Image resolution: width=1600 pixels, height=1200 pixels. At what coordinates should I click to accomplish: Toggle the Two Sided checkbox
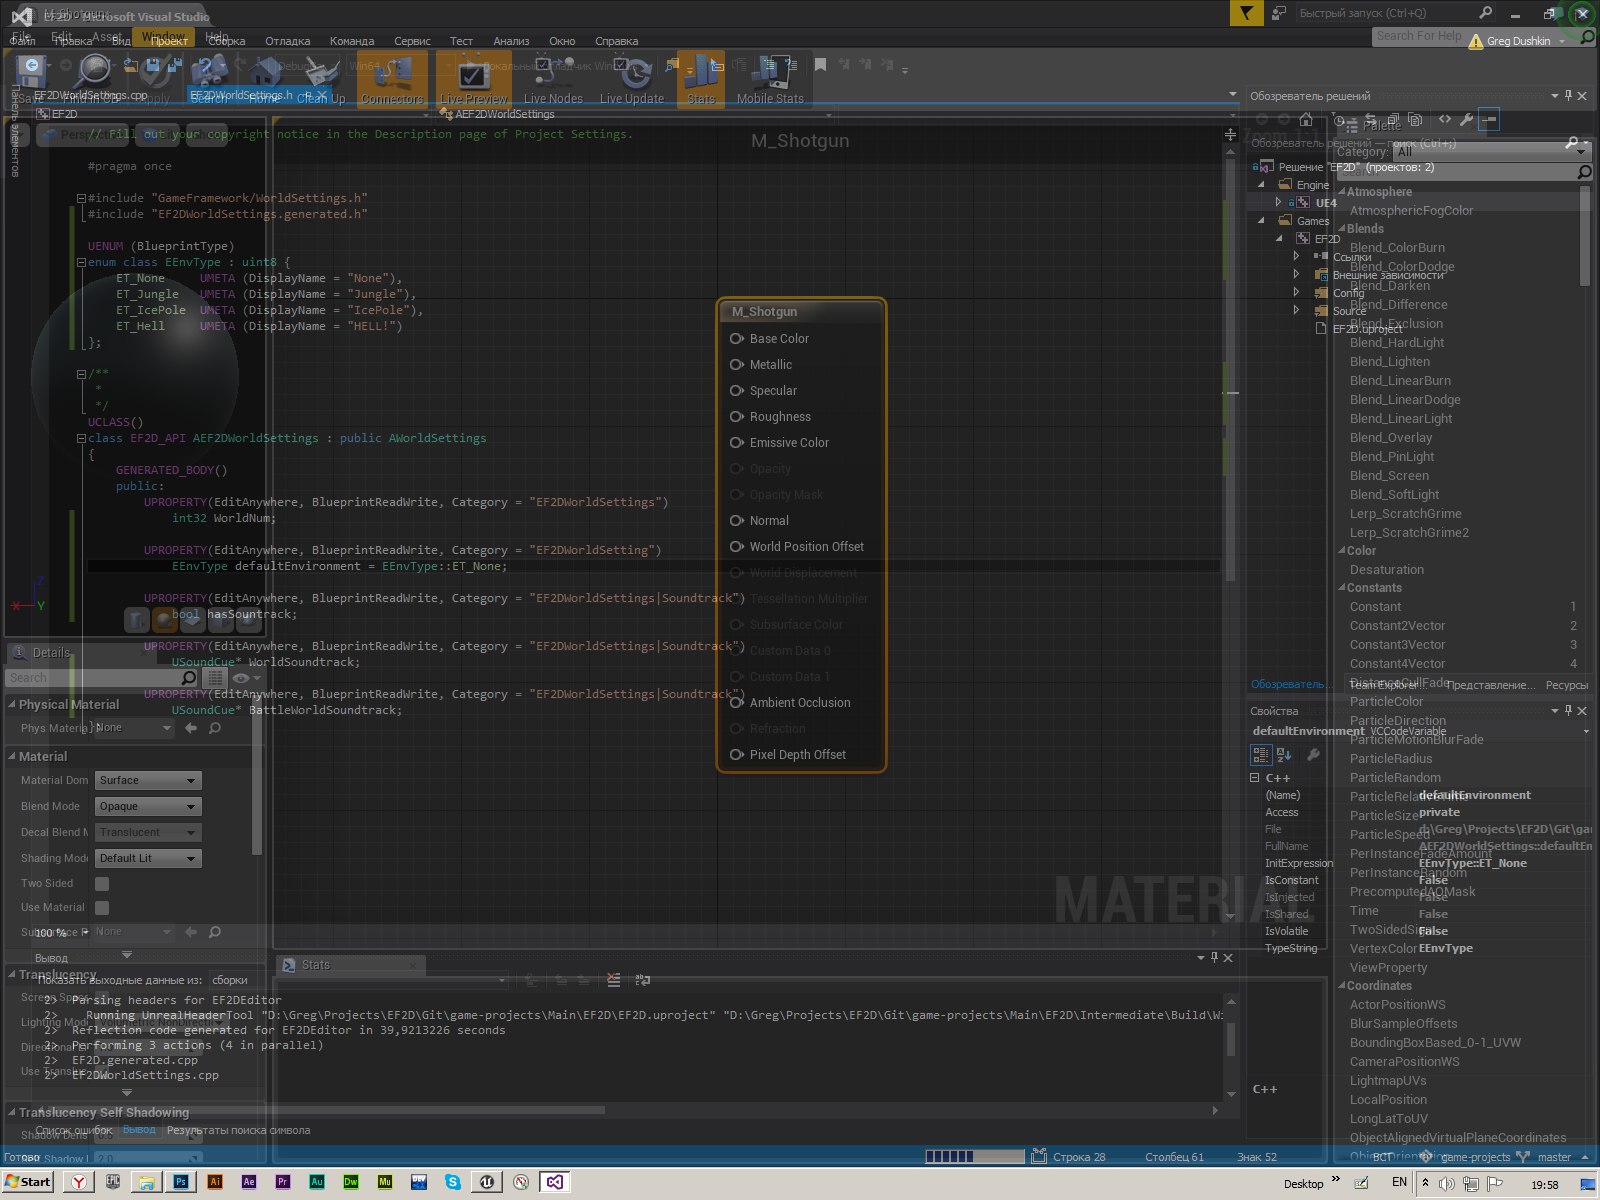point(102,884)
